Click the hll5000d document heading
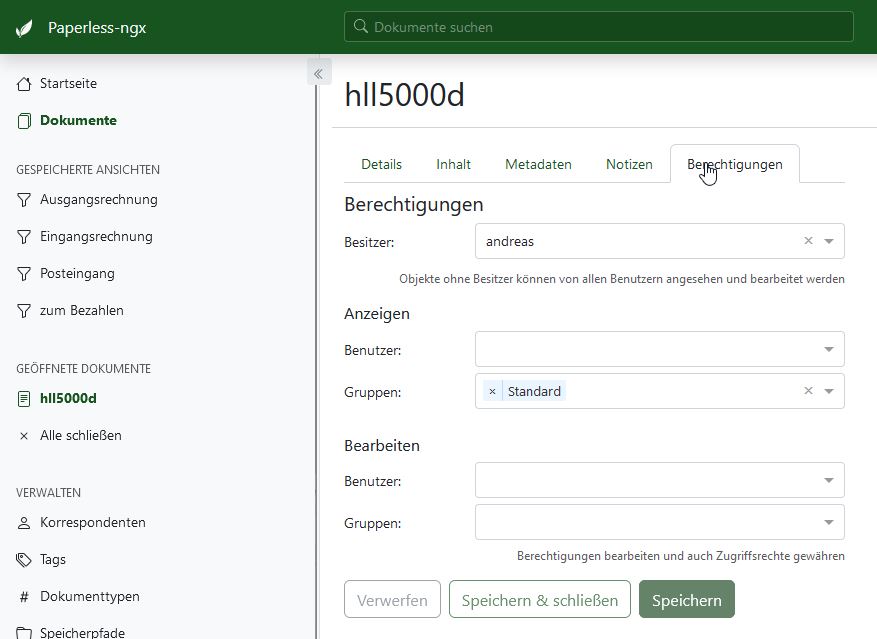Screen dimensions: 877x639 point(404,95)
